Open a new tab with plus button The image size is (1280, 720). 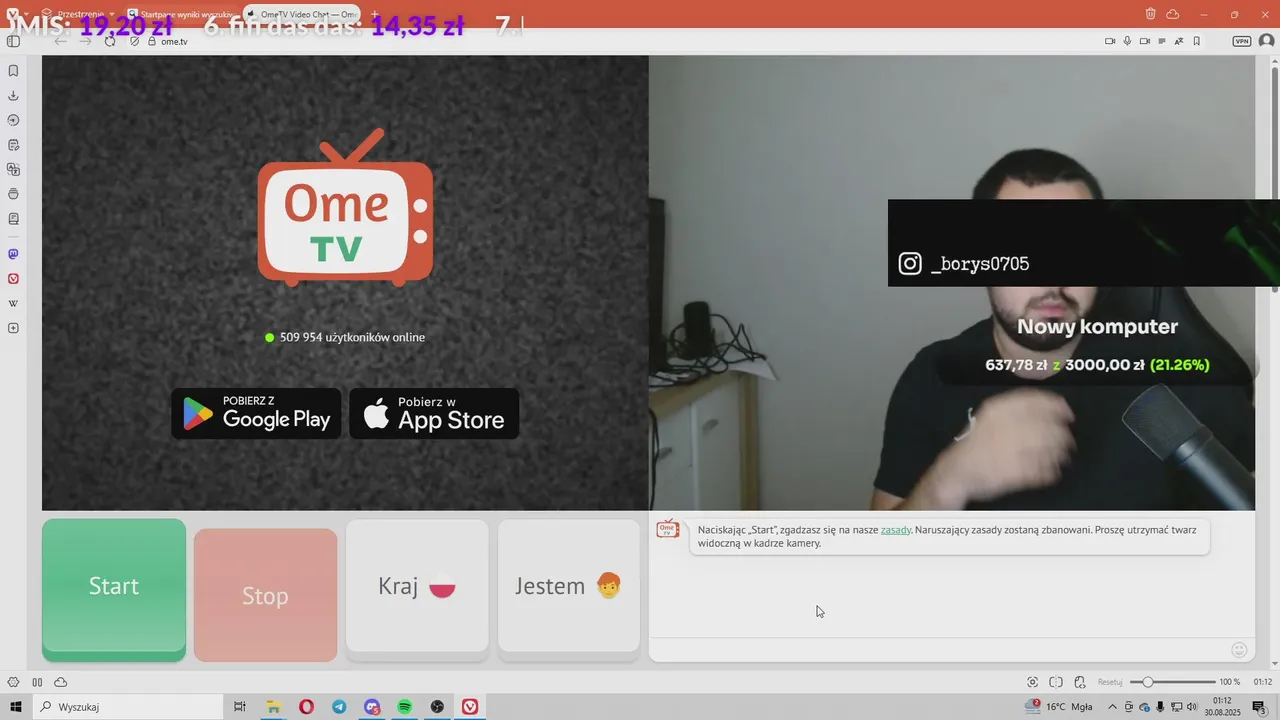pyautogui.click(x=375, y=14)
